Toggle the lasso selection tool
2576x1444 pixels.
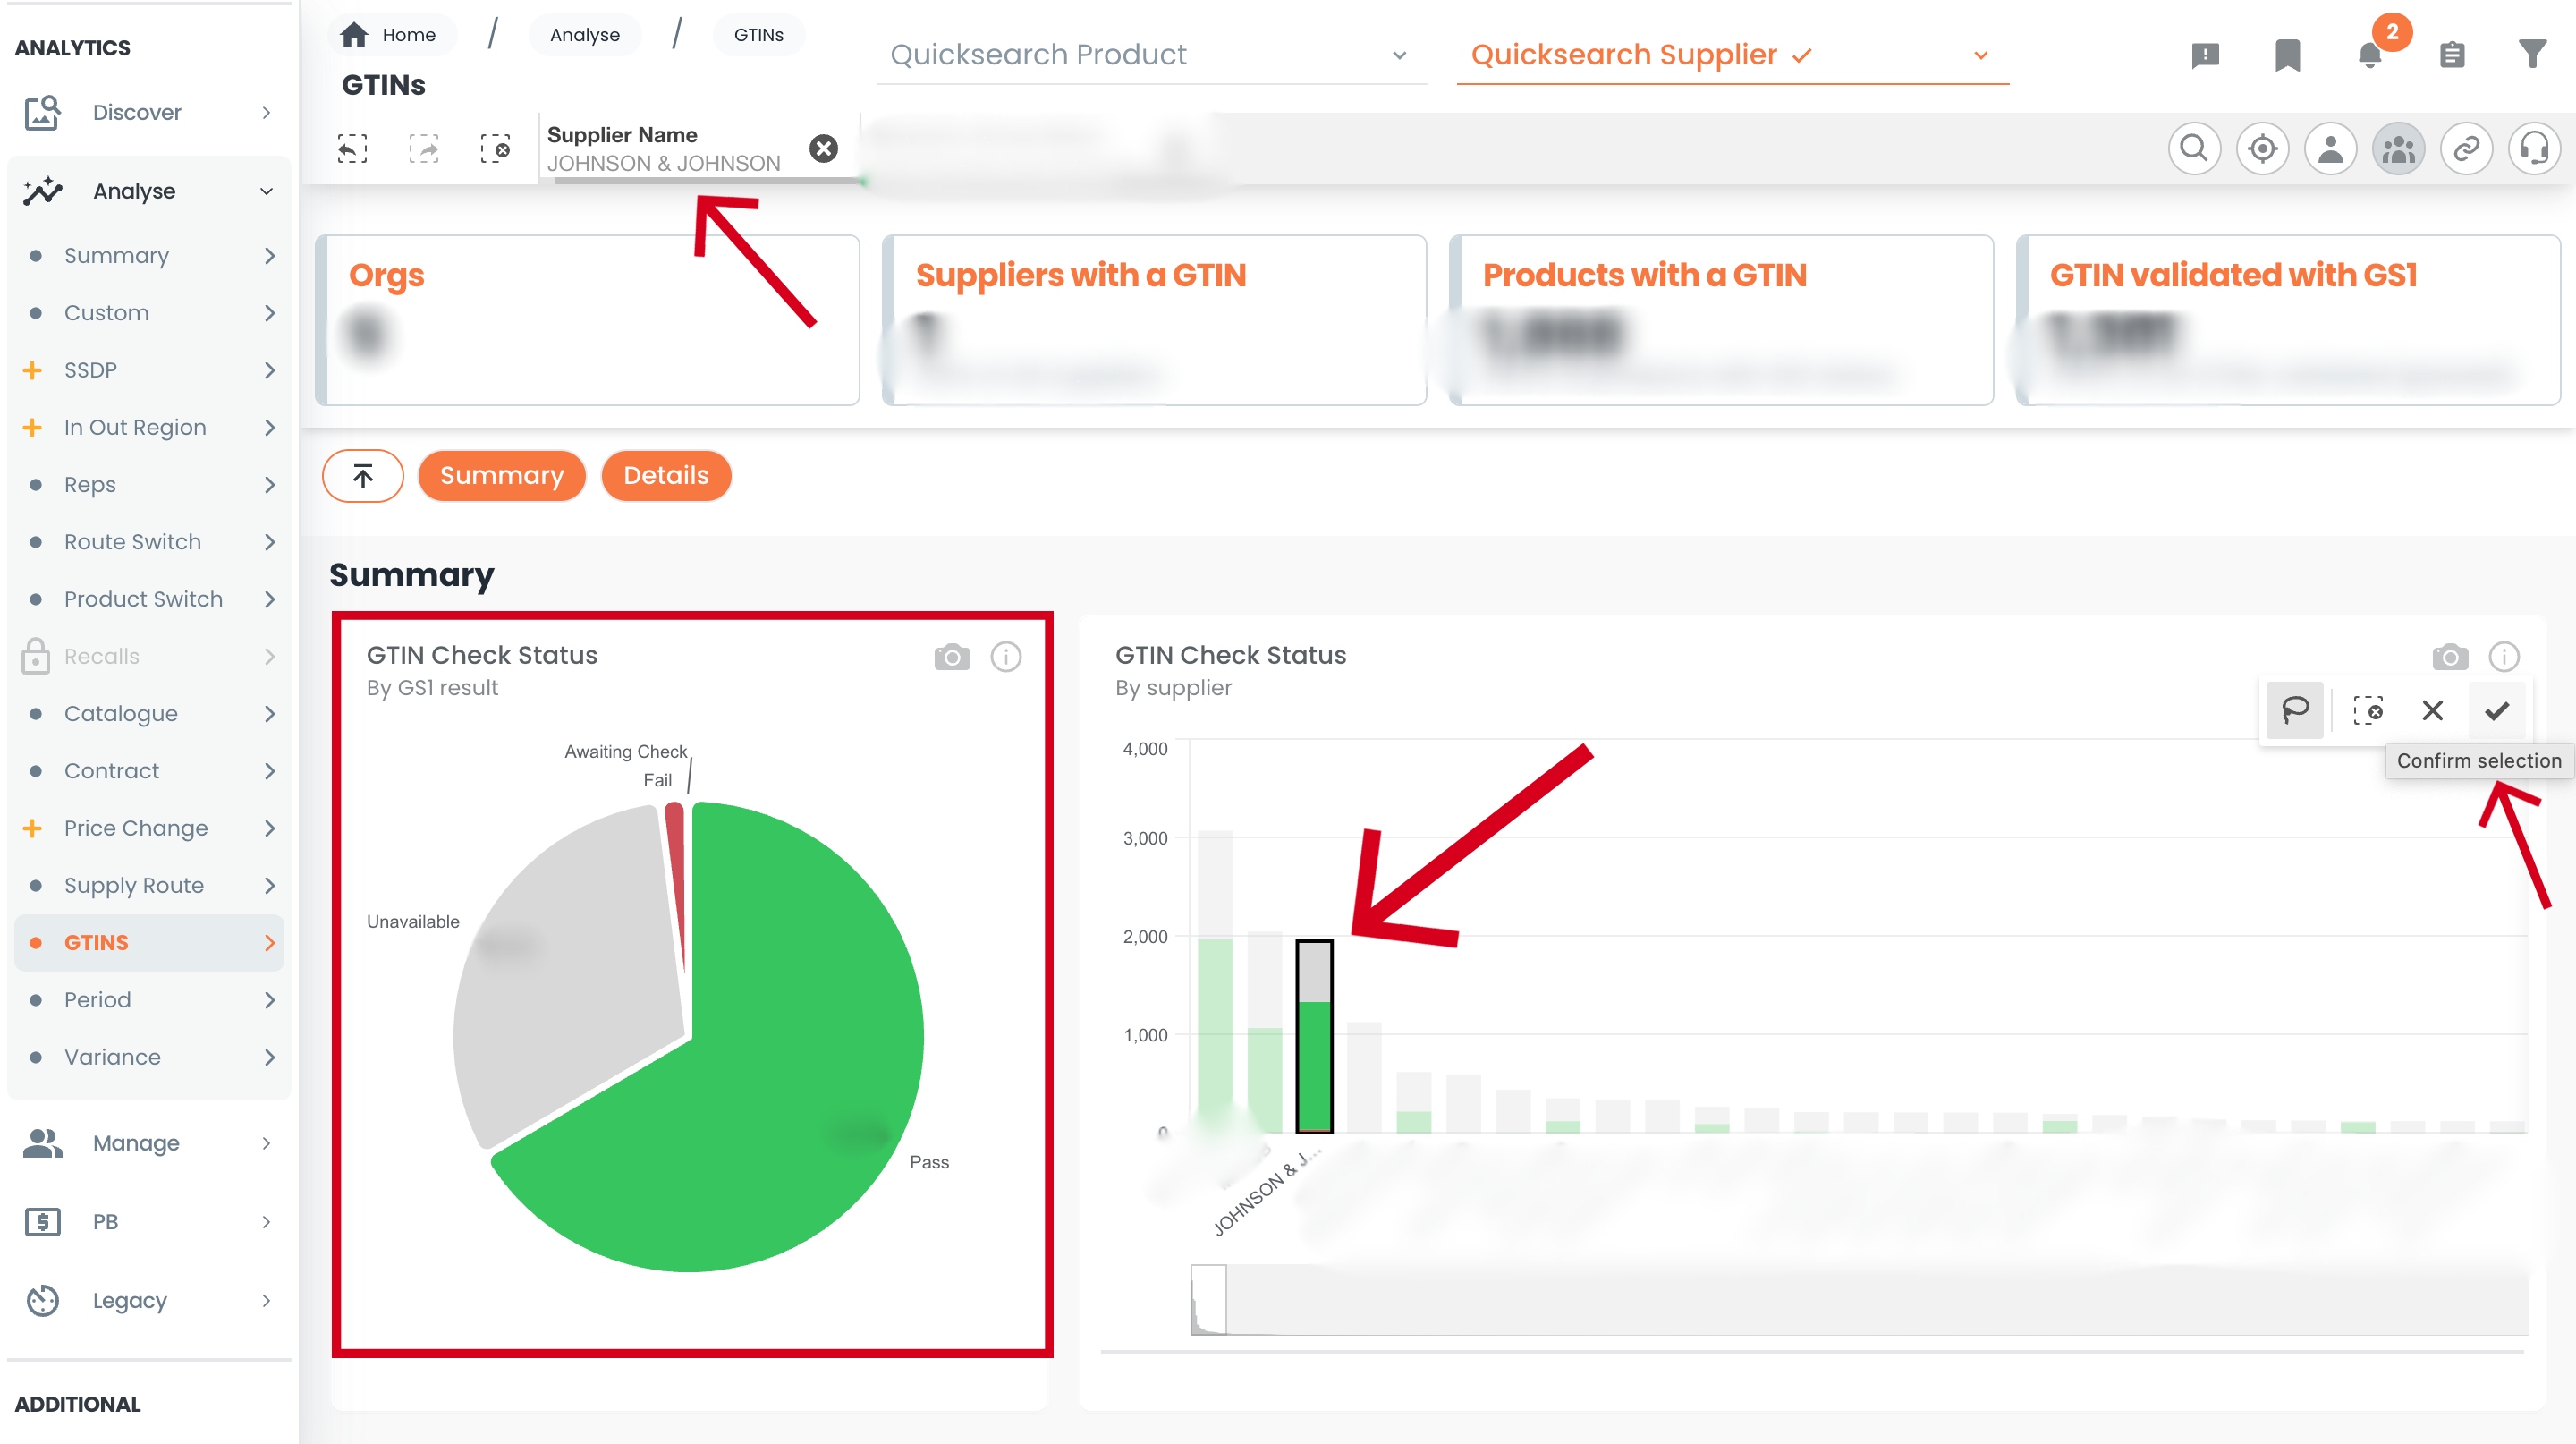[2295, 711]
